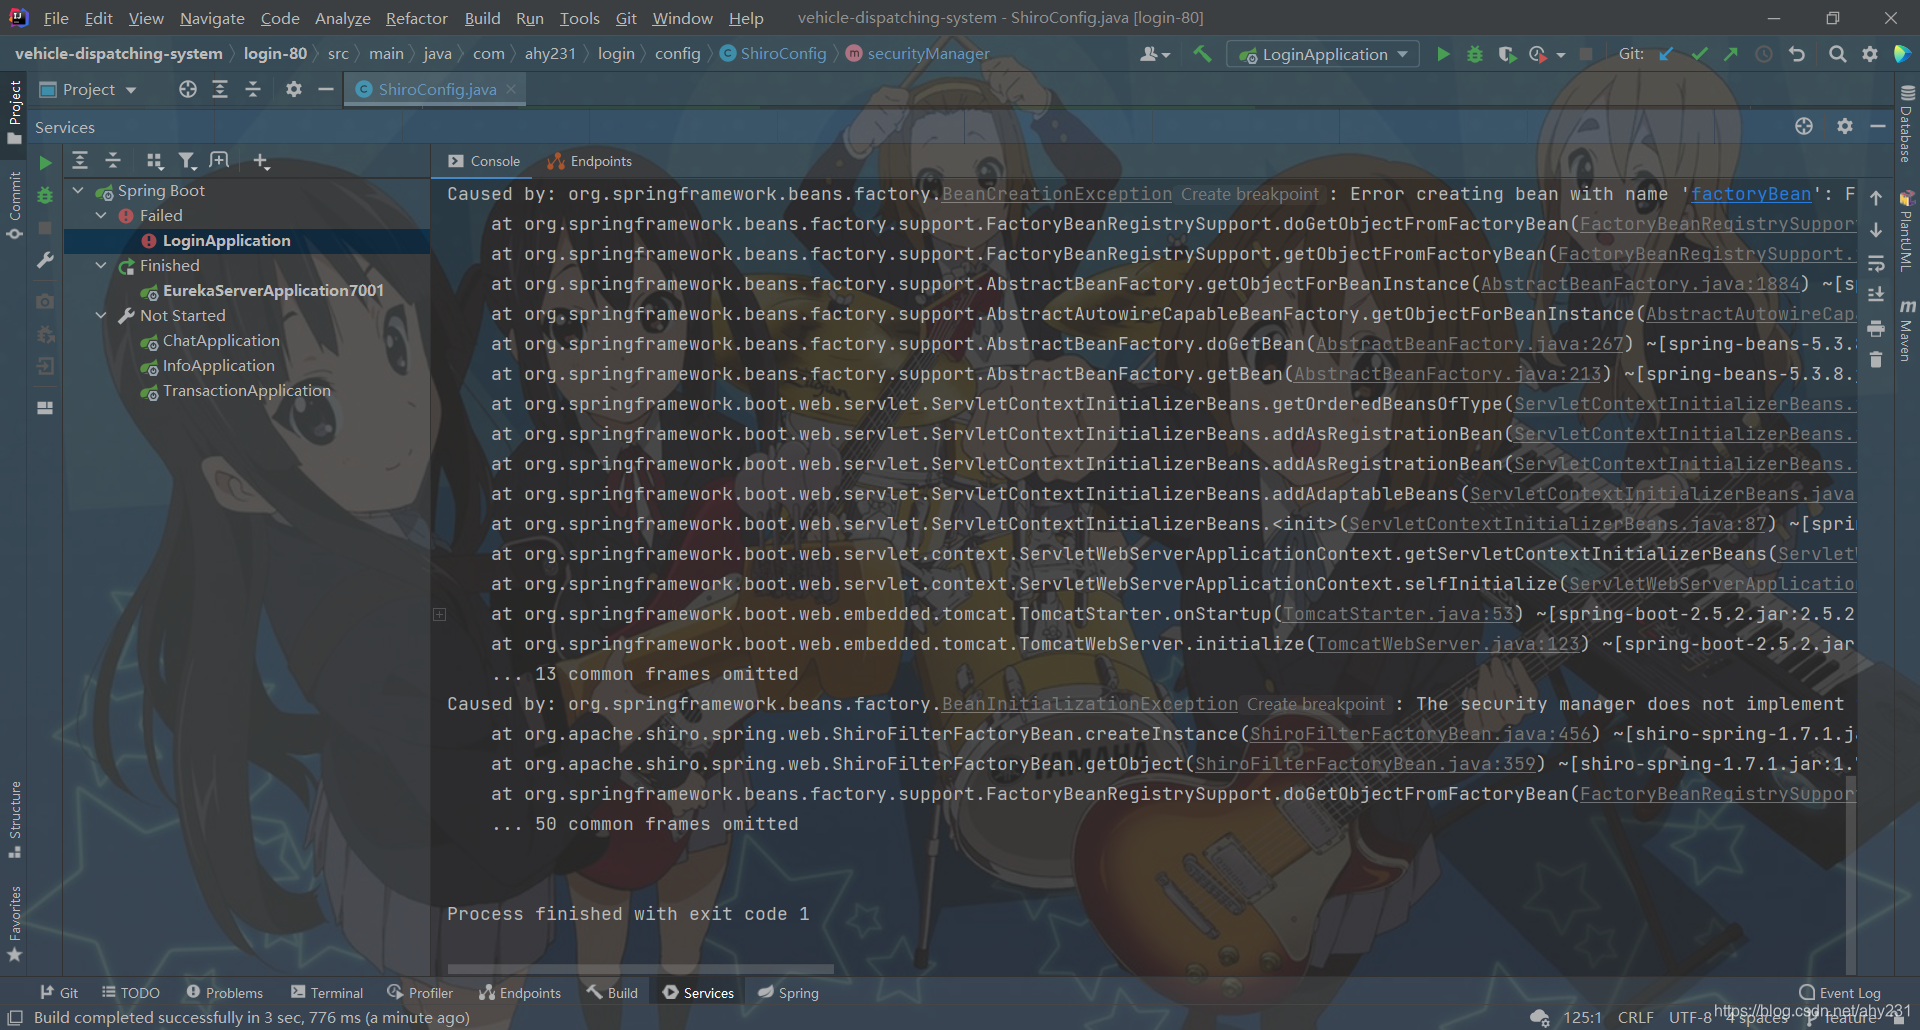The height and width of the screenshot is (1030, 1920).
Task: Click the Git push arrow icon
Action: [1731, 54]
